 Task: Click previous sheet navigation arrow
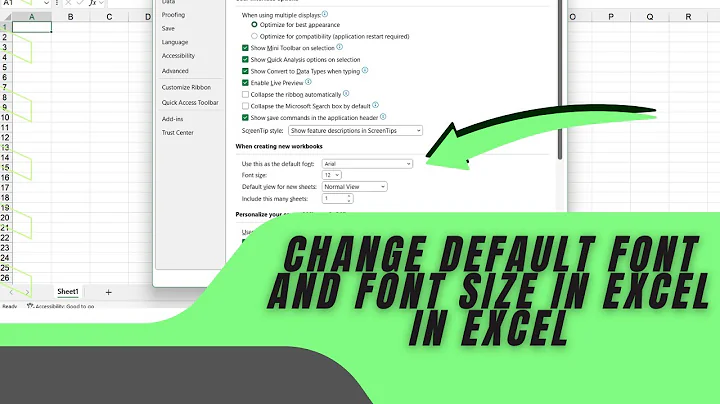tap(11, 292)
